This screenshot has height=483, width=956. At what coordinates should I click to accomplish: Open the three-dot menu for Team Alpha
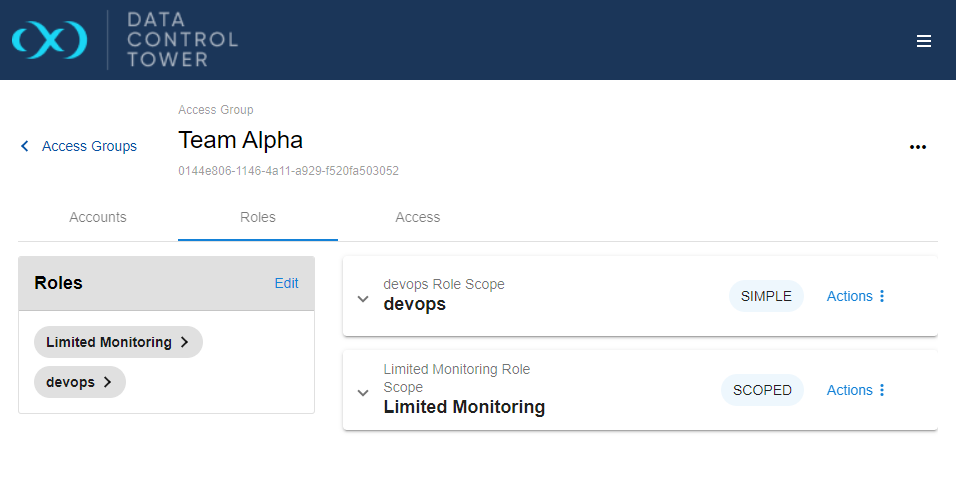click(917, 147)
